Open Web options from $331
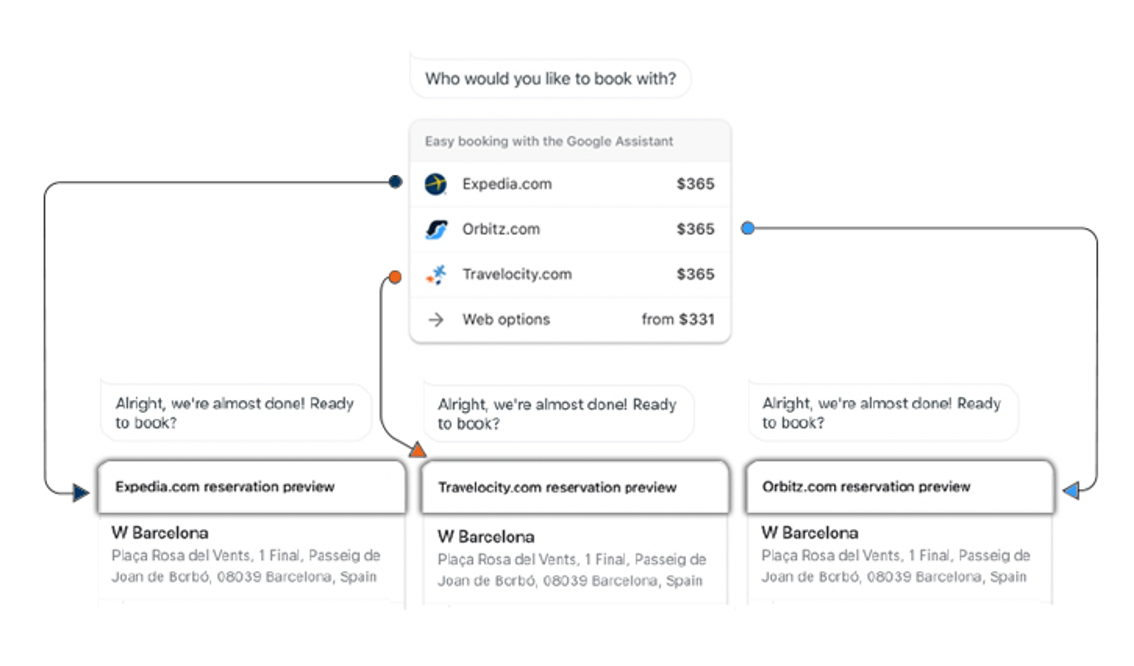The height and width of the screenshot is (666, 1134). pyautogui.click(x=570, y=320)
